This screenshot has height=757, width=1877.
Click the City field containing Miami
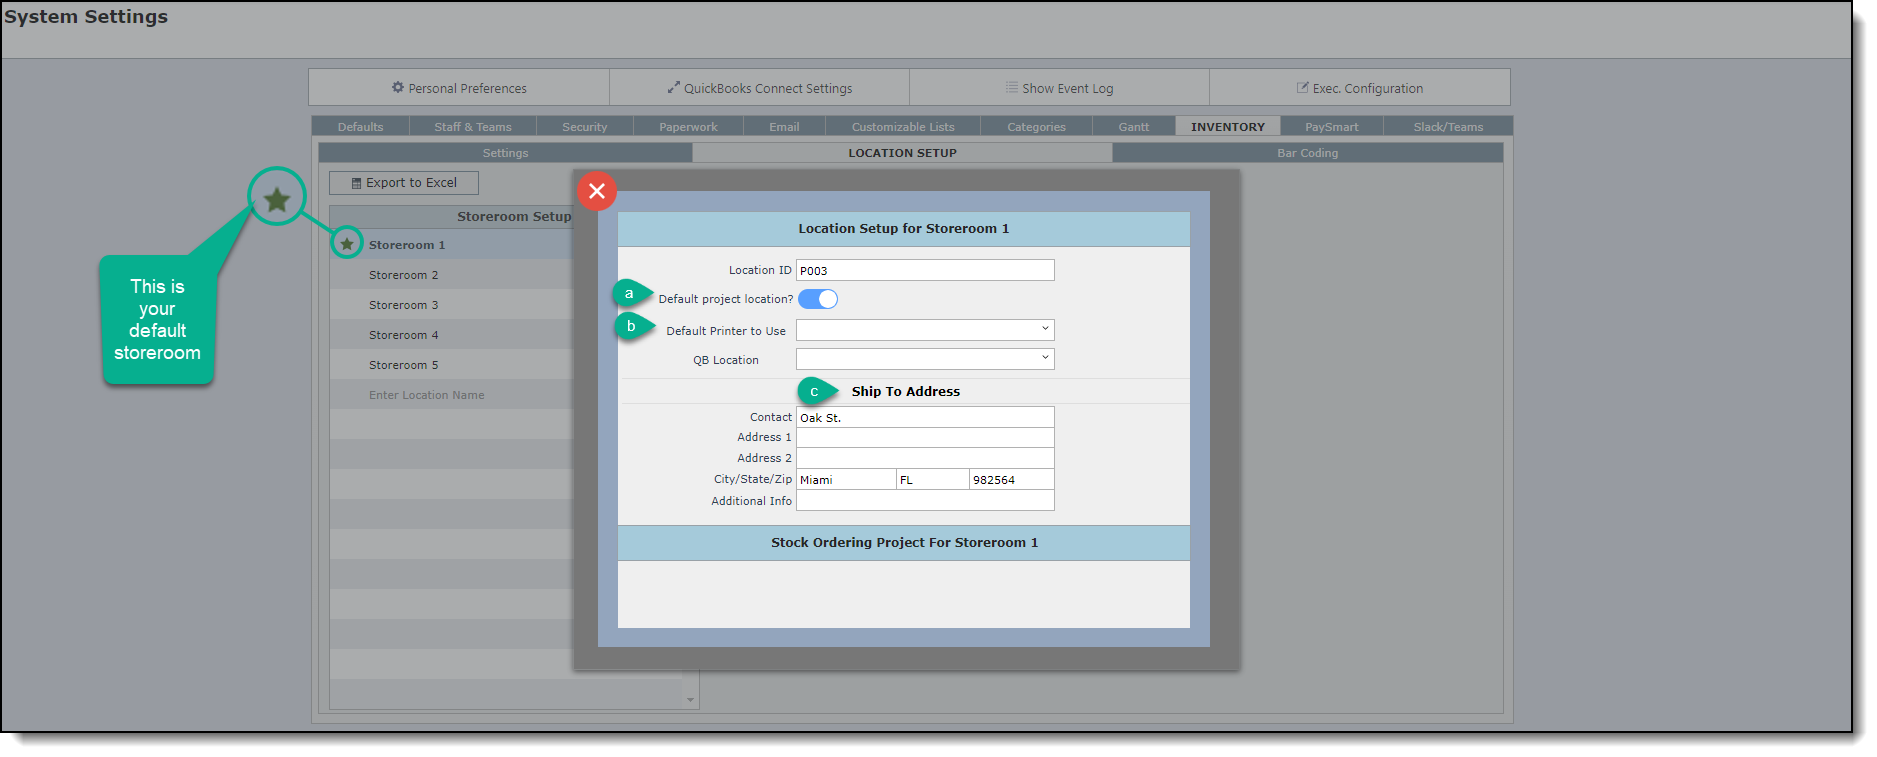[846, 479]
